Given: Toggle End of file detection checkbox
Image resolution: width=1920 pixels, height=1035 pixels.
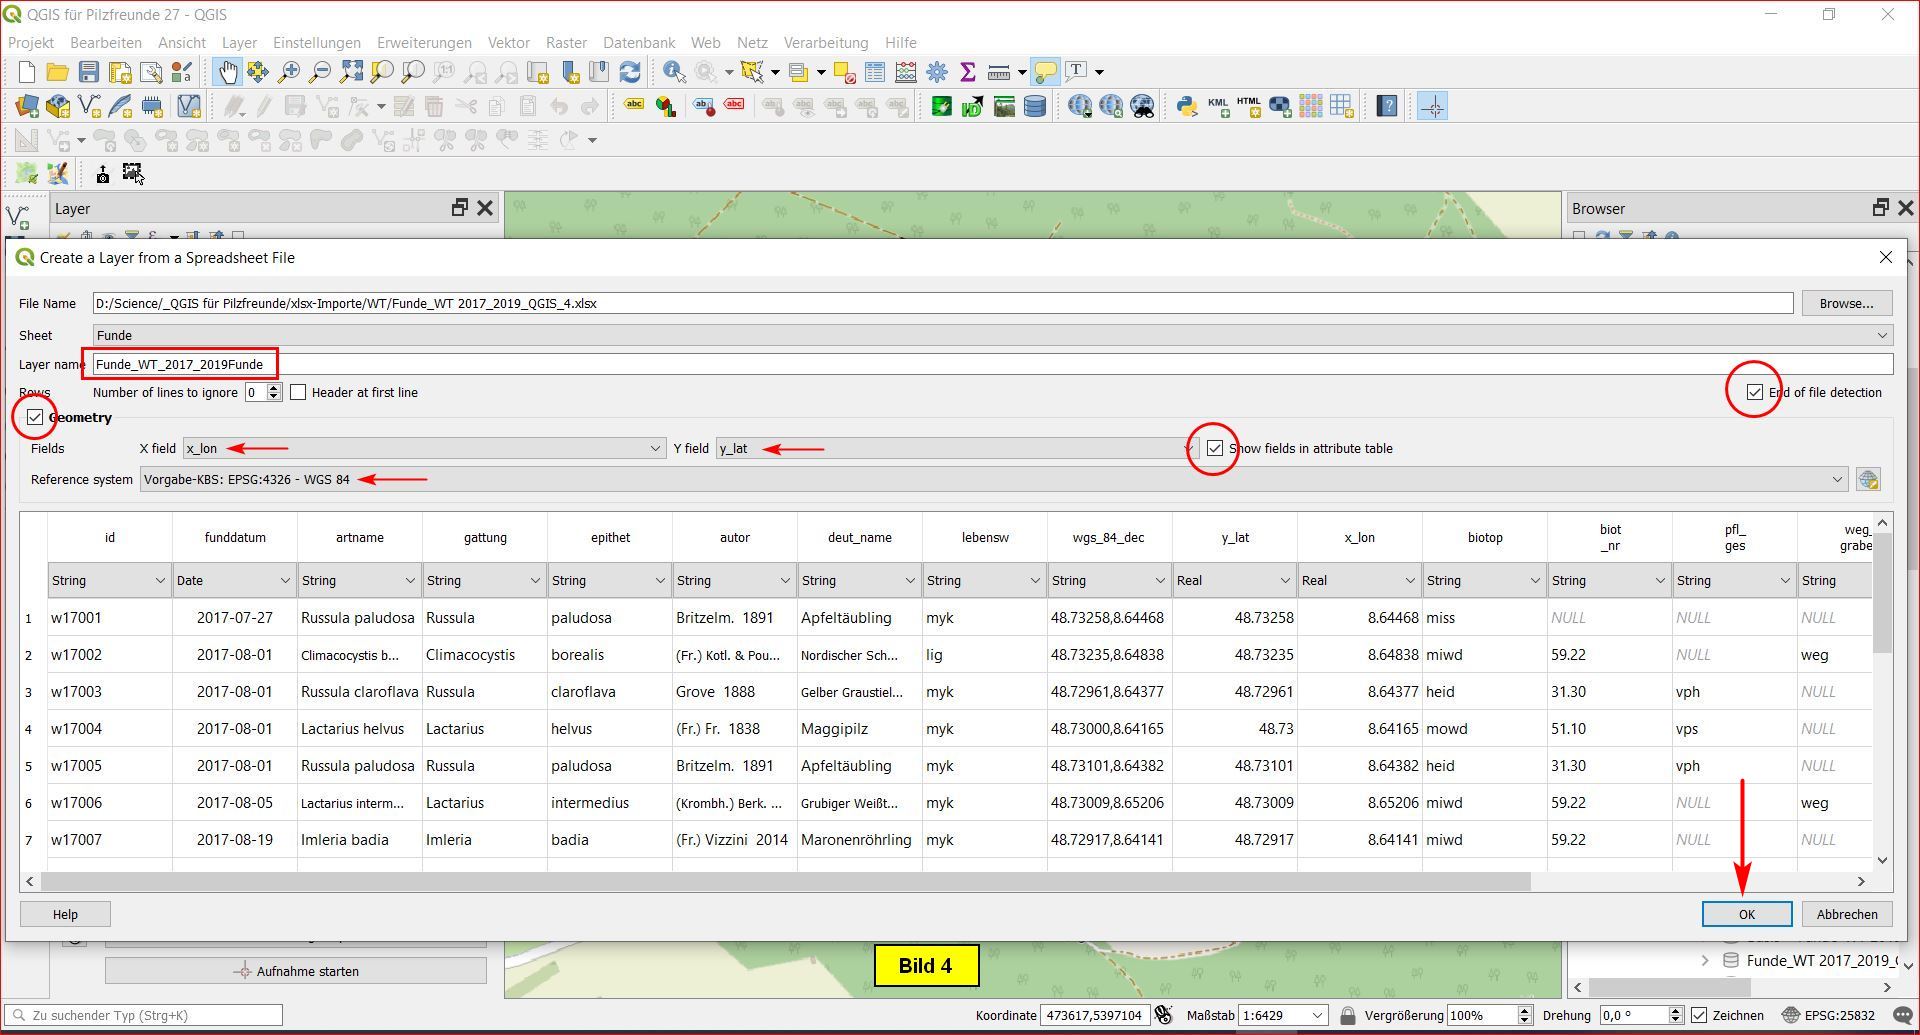Looking at the screenshot, I should pyautogui.click(x=1754, y=393).
